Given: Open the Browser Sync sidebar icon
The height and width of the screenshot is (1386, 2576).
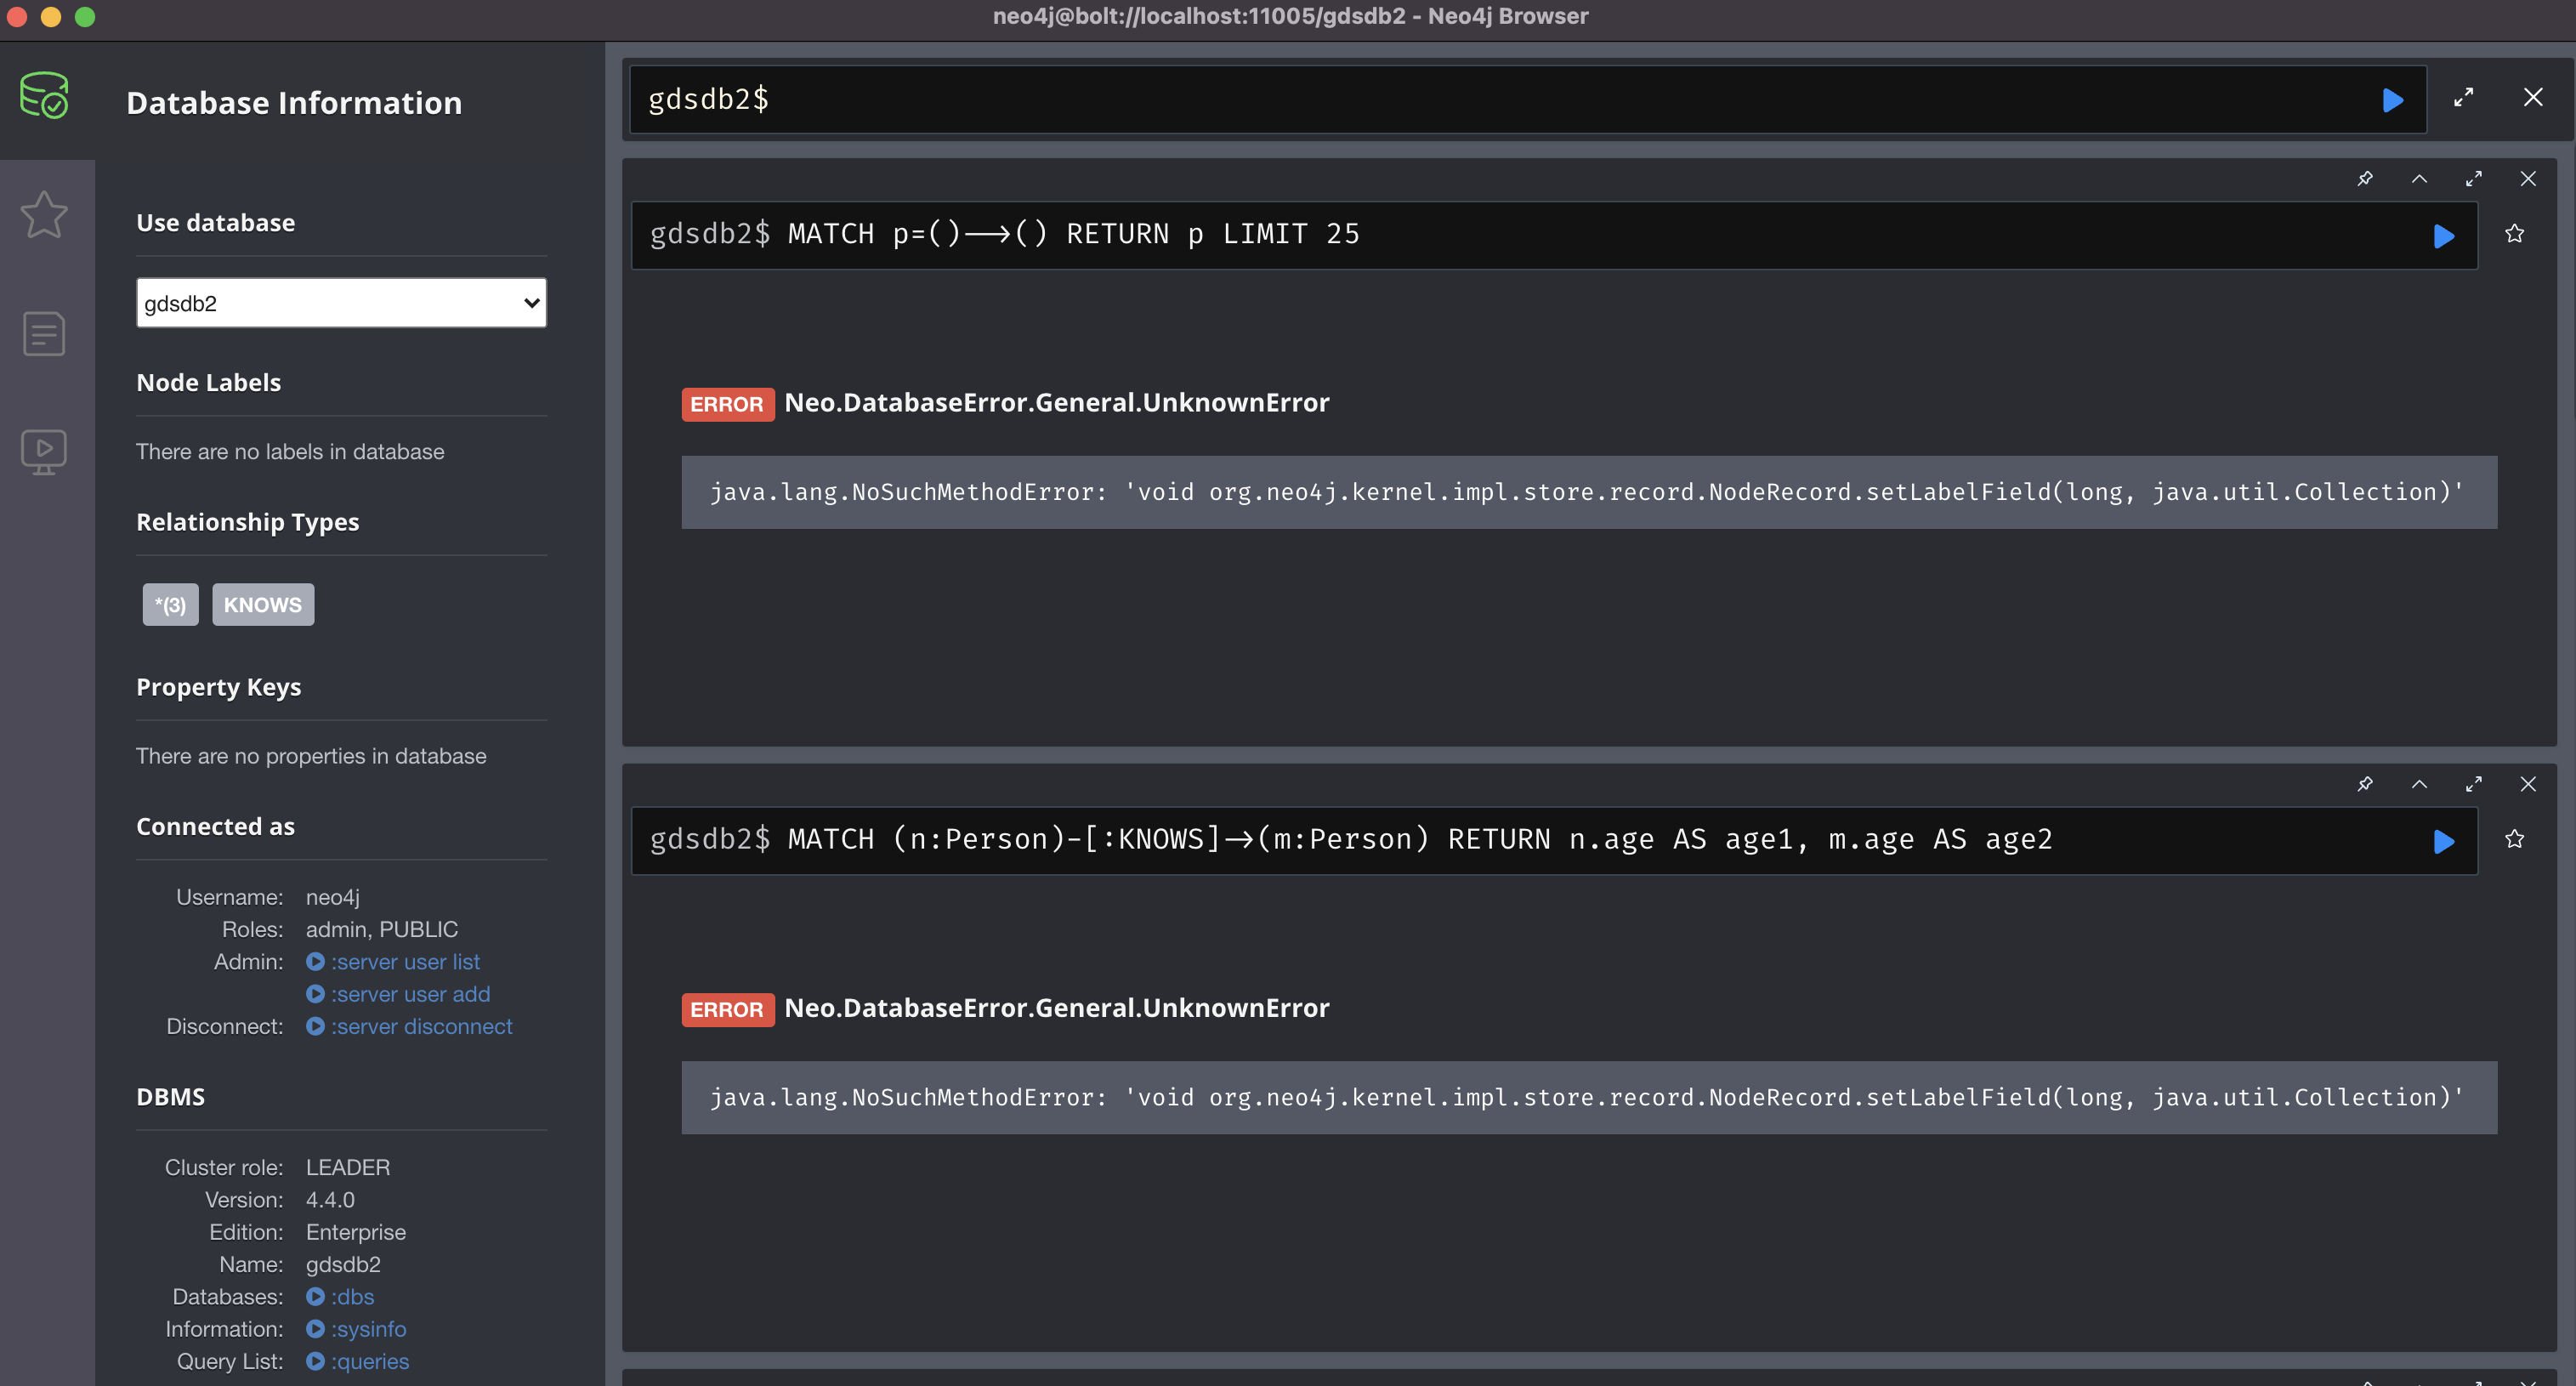Looking at the screenshot, I should tap(44, 451).
